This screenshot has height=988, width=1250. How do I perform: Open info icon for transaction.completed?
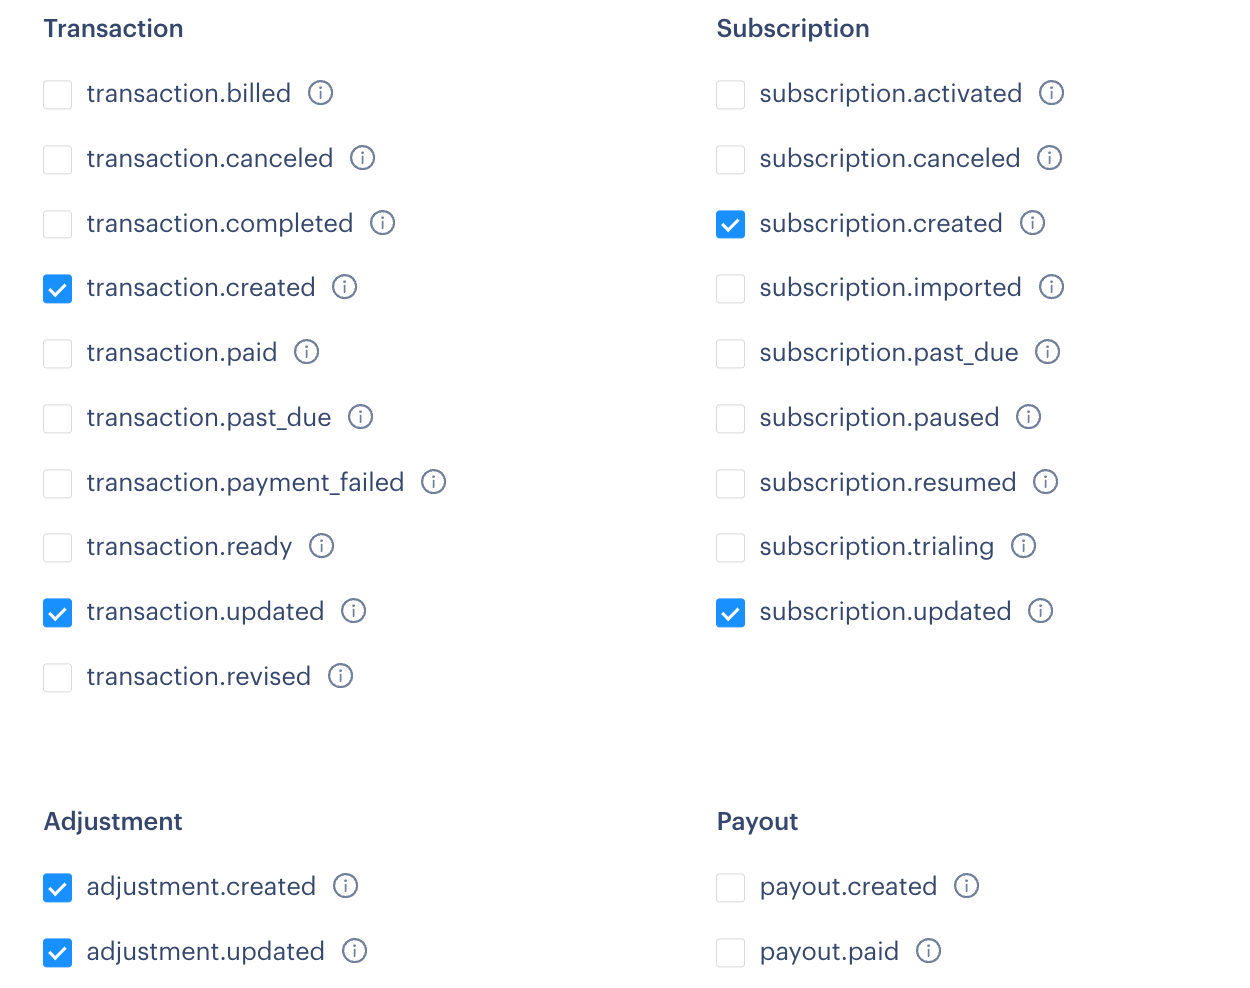382,223
